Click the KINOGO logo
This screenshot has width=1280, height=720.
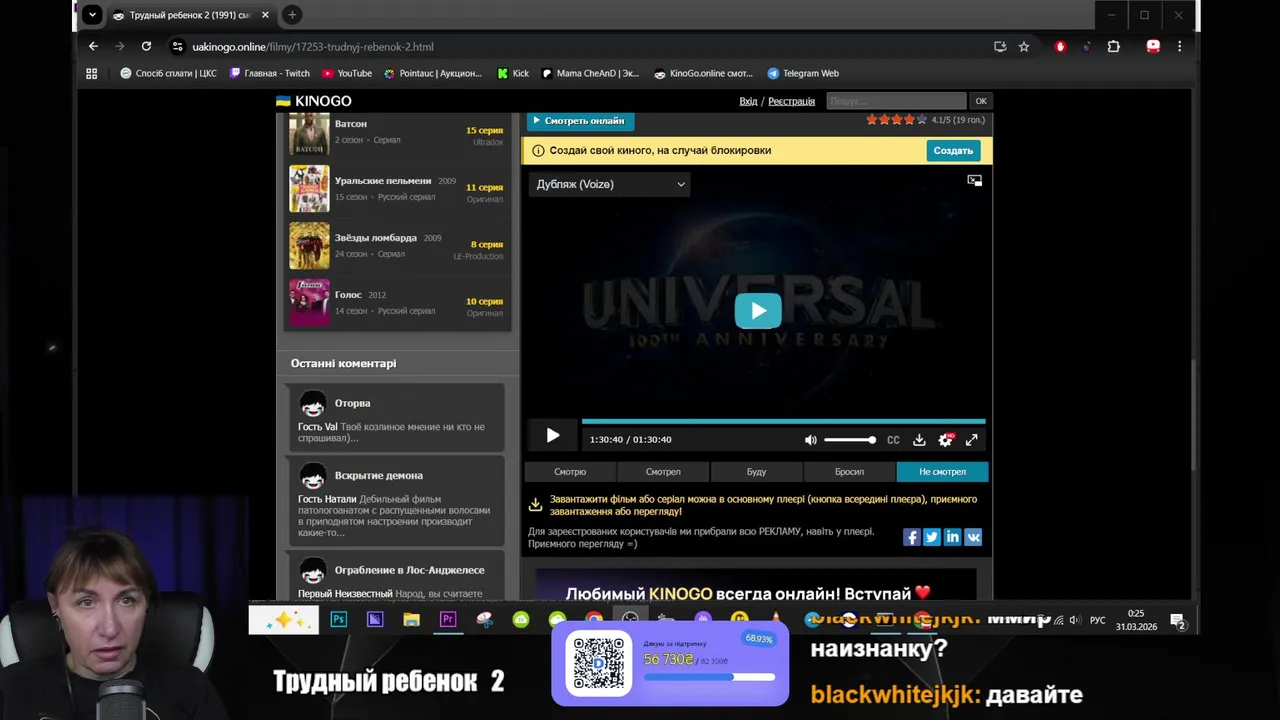tap(314, 101)
